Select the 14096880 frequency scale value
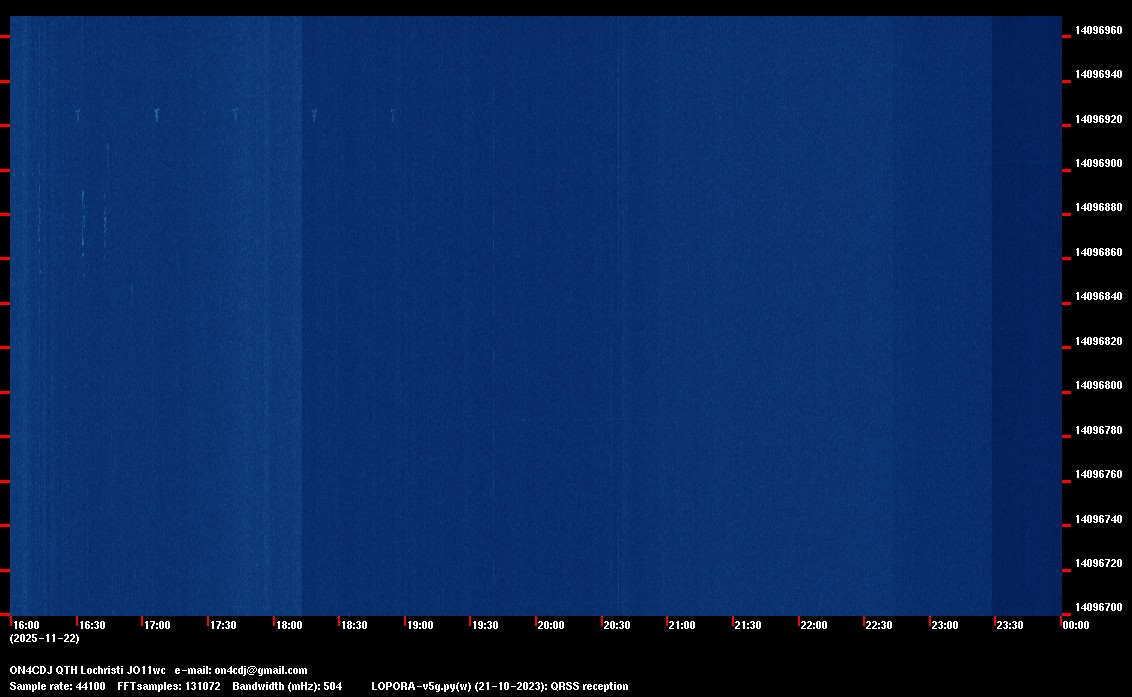Image resolution: width=1132 pixels, height=697 pixels. (x=1098, y=207)
